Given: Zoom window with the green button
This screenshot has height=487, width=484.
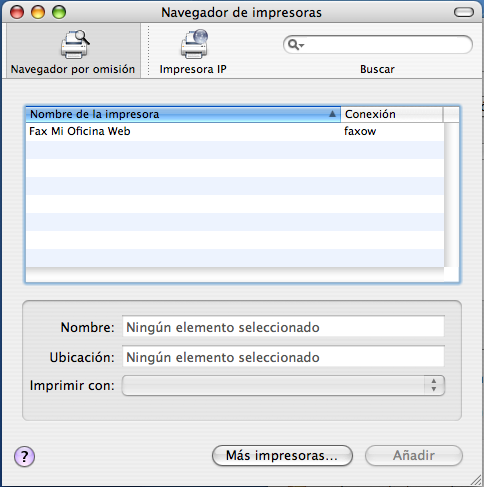Looking at the screenshot, I should click(59, 12).
